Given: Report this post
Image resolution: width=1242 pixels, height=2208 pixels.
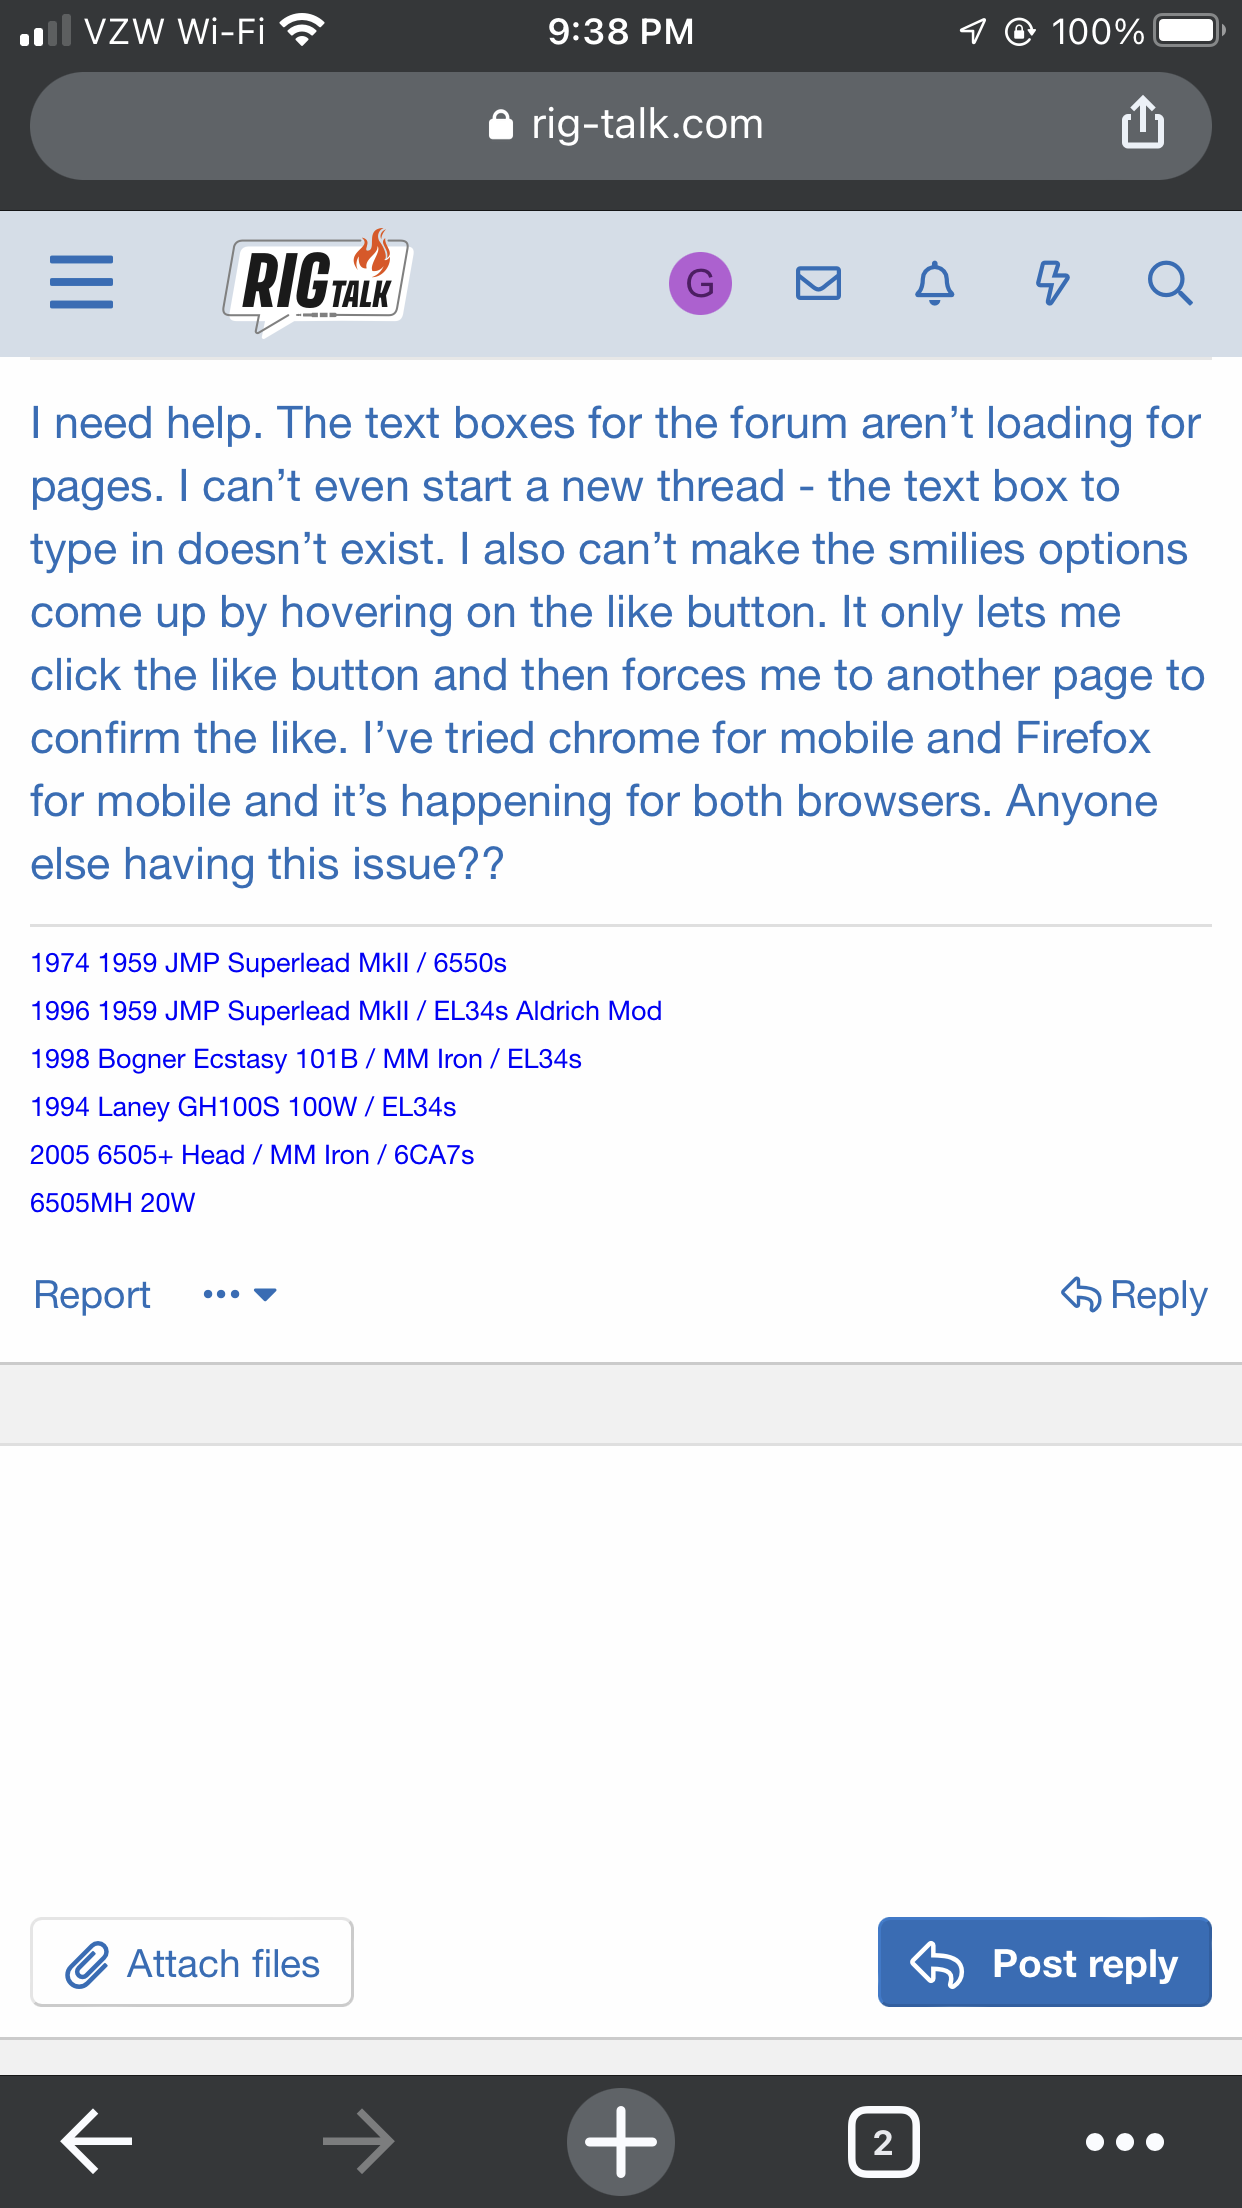Looking at the screenshot, I should tap(92, 1294).
